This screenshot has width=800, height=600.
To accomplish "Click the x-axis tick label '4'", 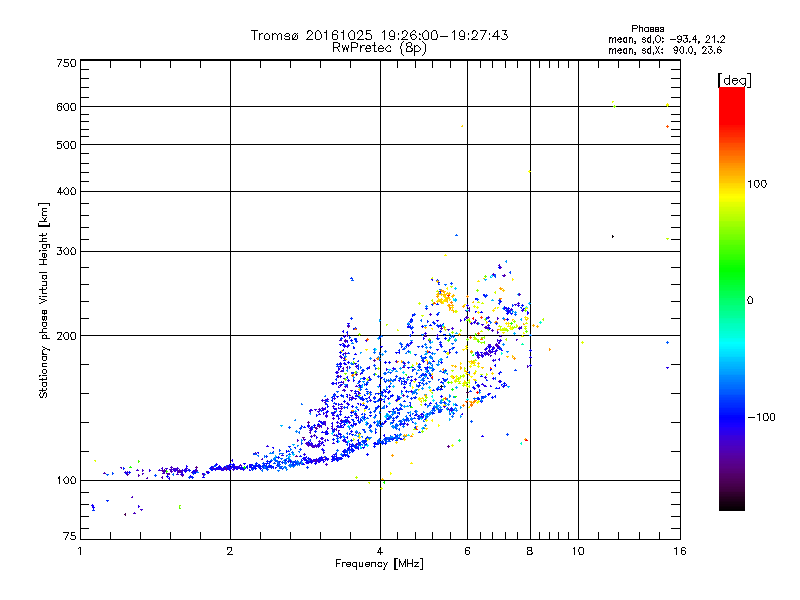I will click(380, 551).
